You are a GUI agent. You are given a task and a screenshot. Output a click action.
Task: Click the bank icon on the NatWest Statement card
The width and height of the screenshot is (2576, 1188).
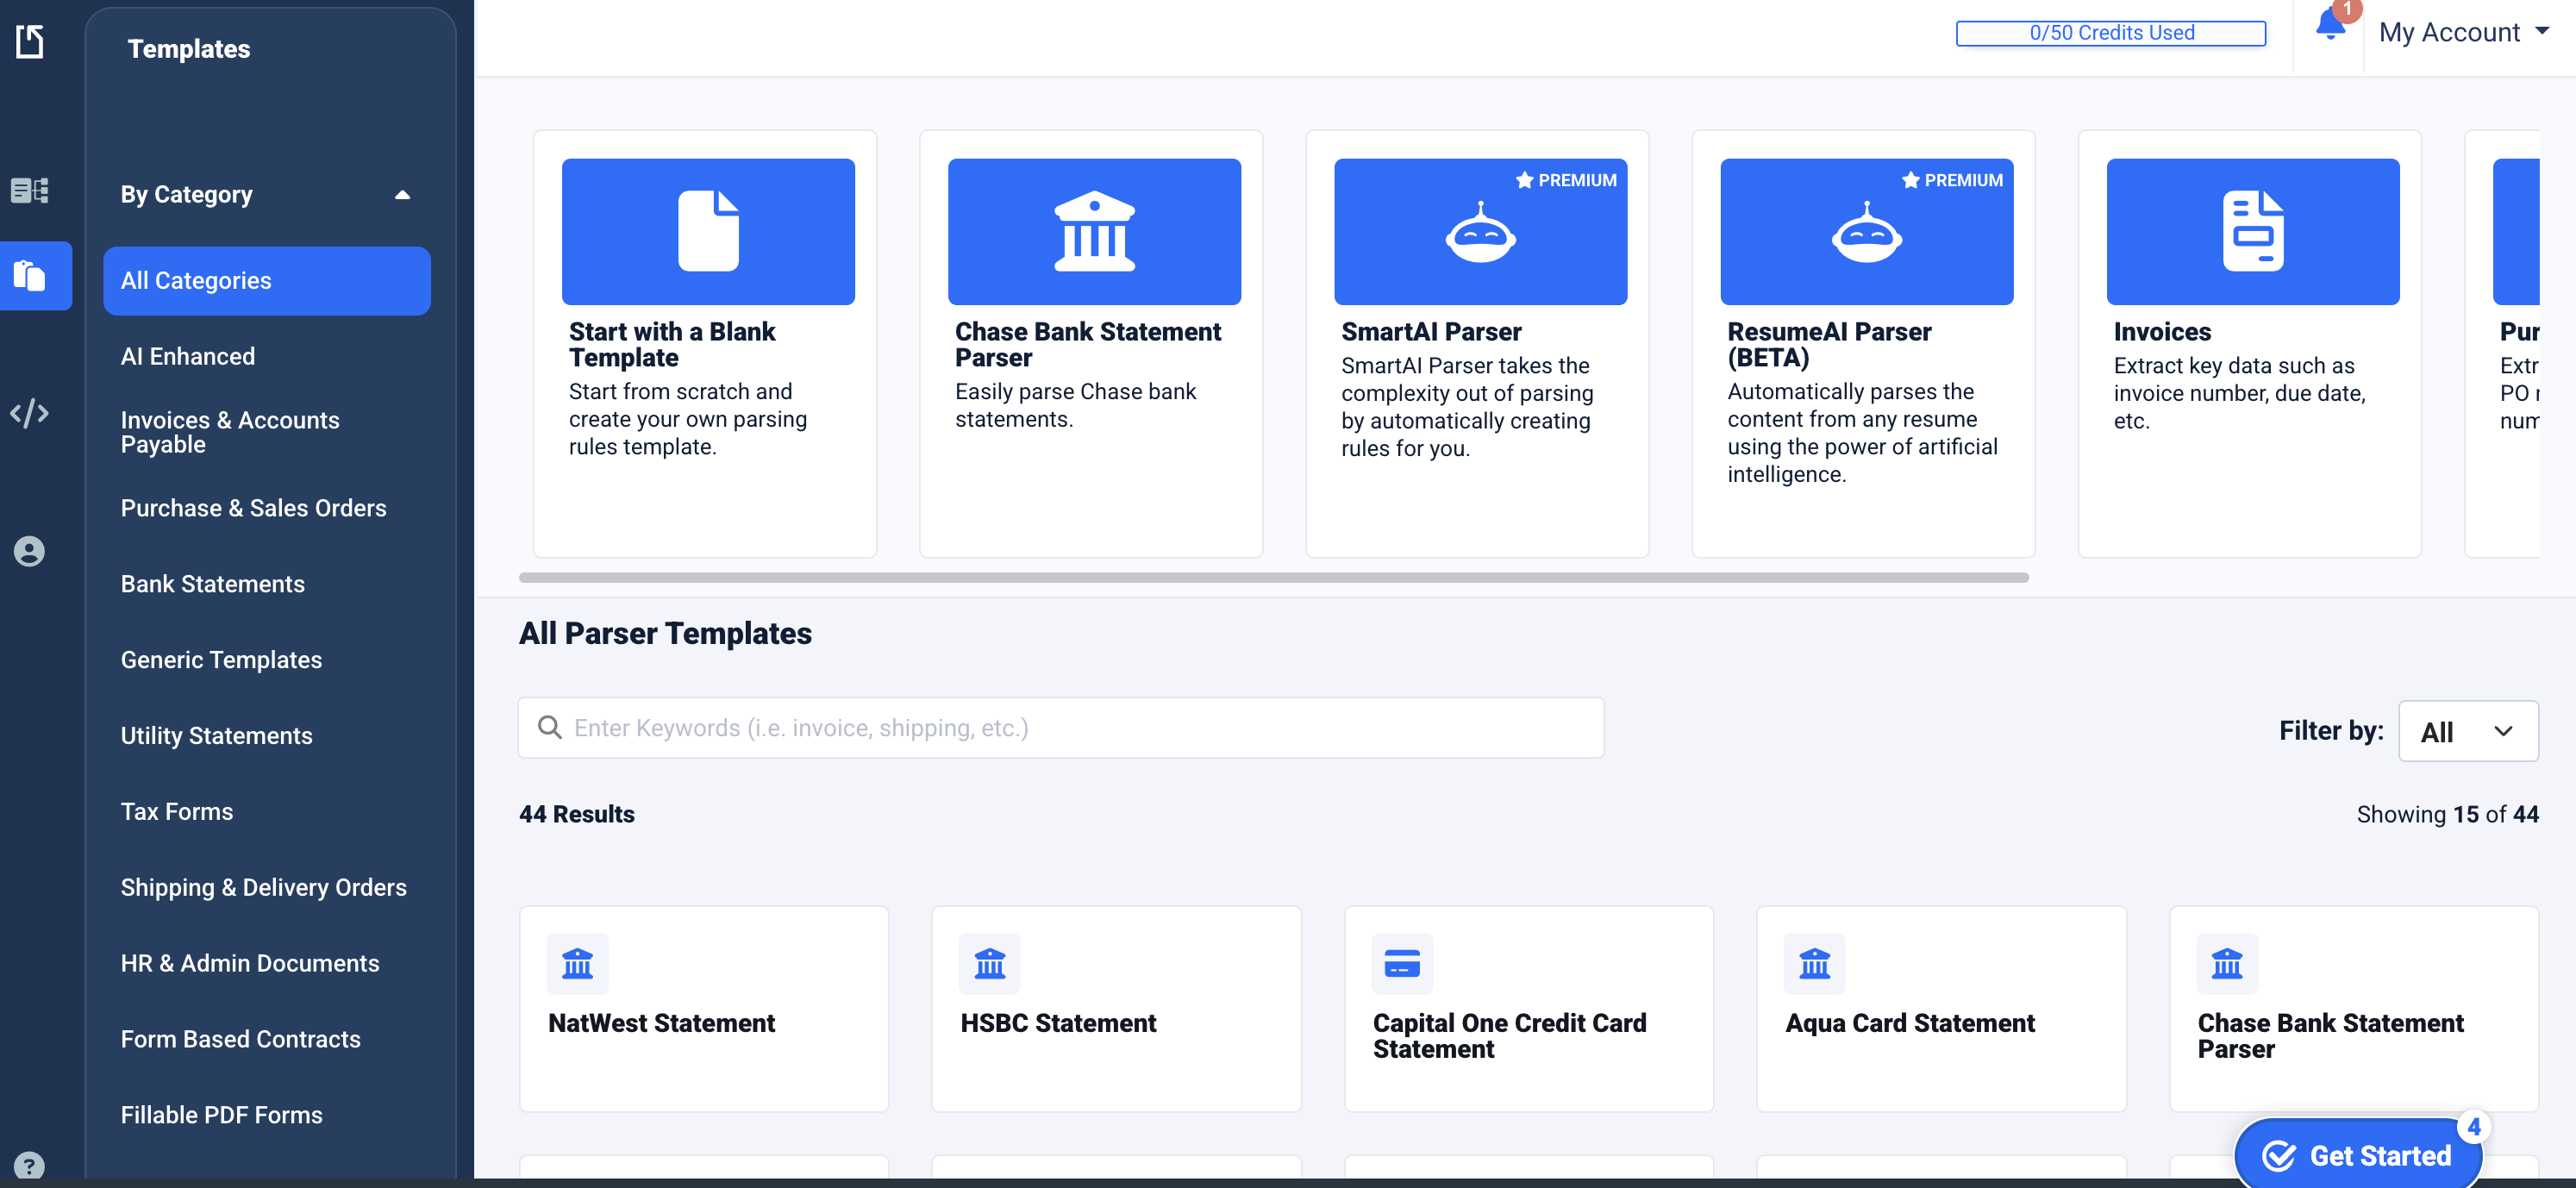[x=578, y=963]
